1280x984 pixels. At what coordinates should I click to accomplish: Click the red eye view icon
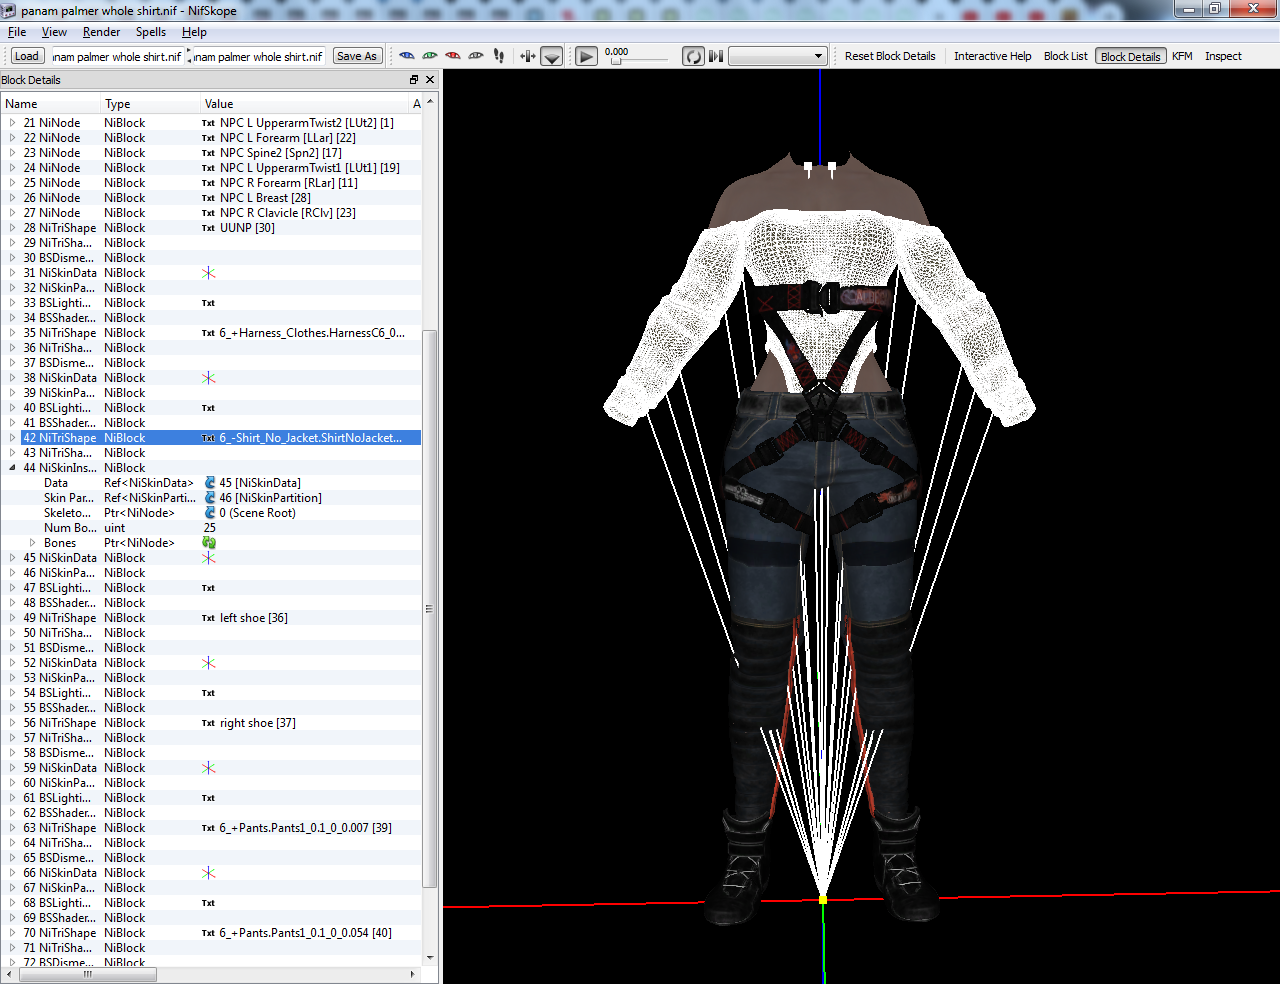[x=453, y=56]
